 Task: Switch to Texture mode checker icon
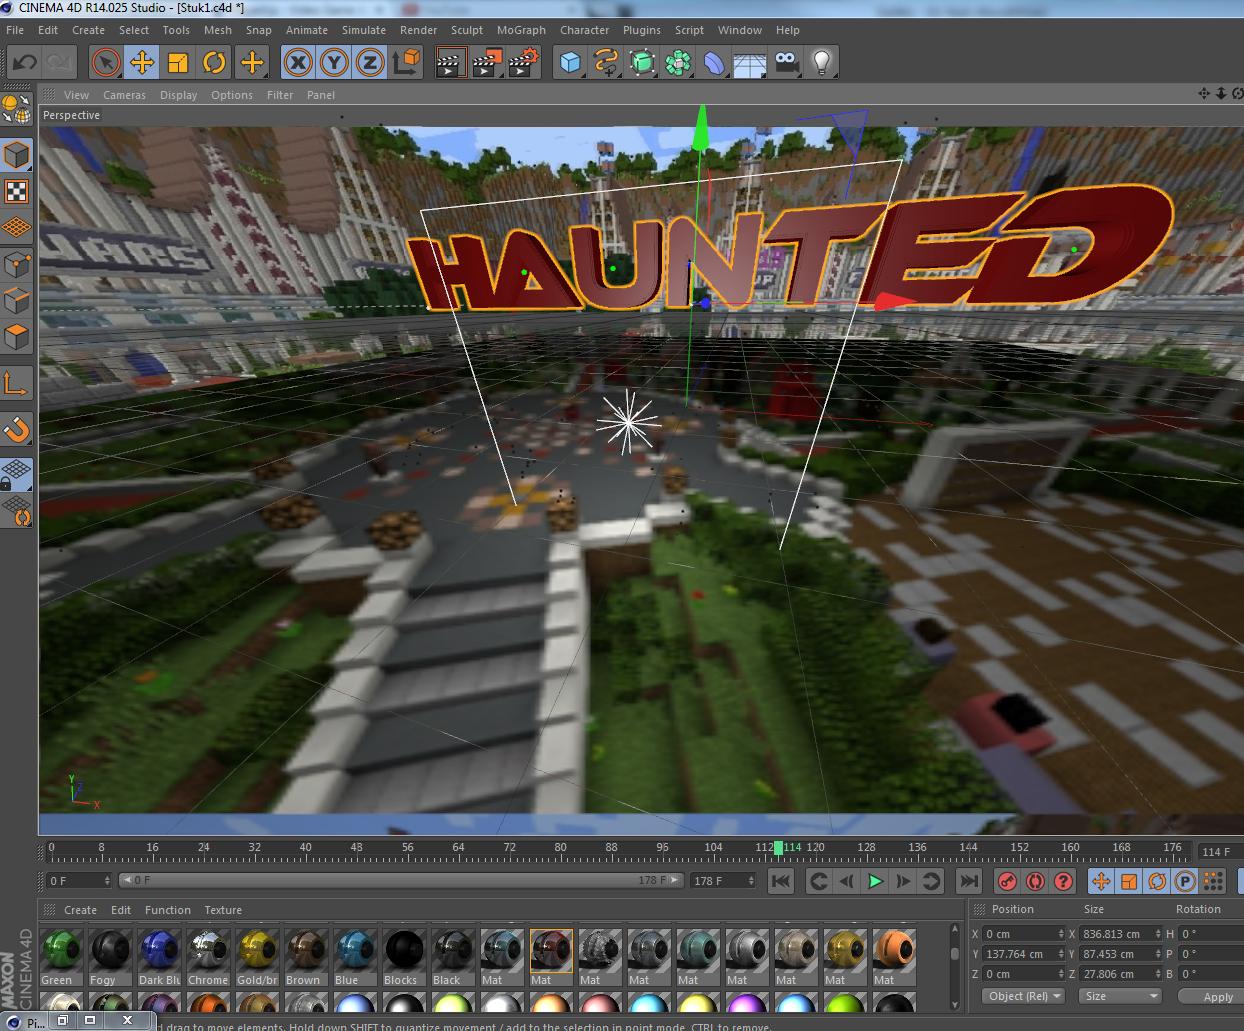pos(17,191)
